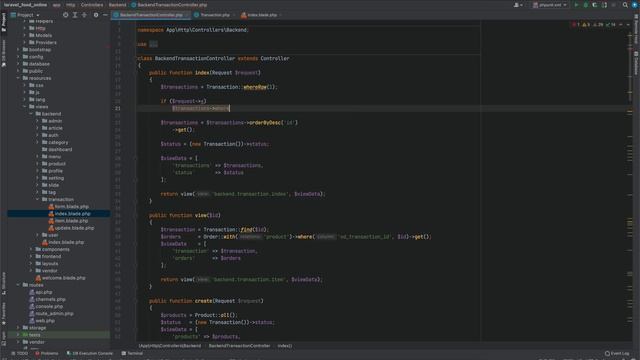Collapse the resources folder
The image size is (640, 360).
pos(18,78)
